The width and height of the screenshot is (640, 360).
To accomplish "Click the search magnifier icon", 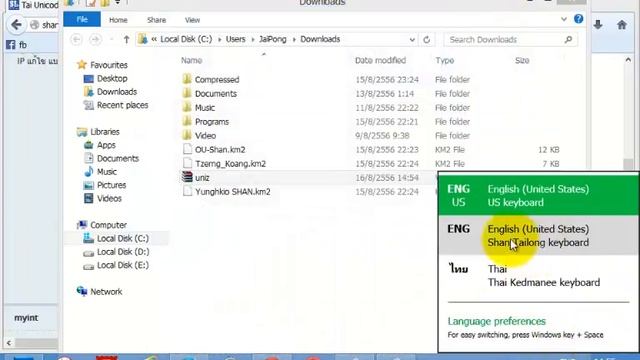I will [568, 40].
